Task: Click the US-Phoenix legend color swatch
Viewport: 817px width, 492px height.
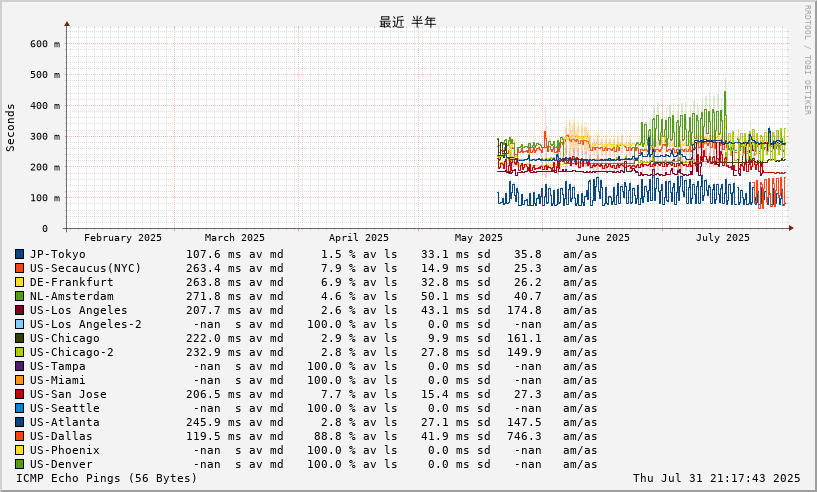Action: [x=19, y=450]
